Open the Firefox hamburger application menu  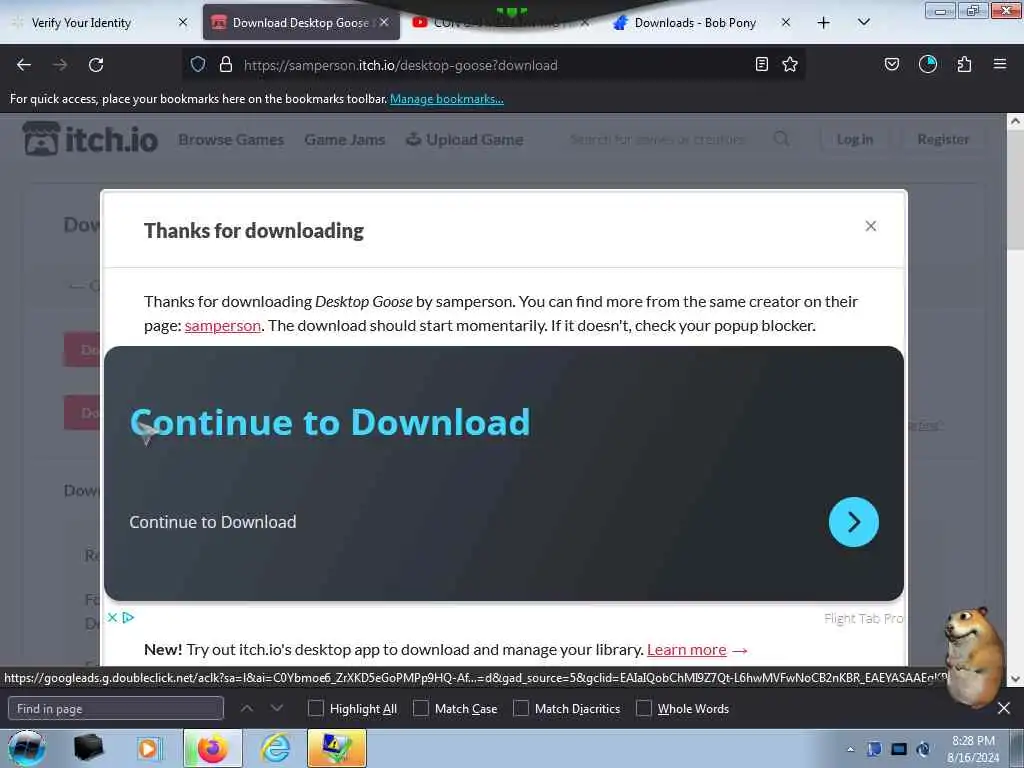click(1000, 64)
